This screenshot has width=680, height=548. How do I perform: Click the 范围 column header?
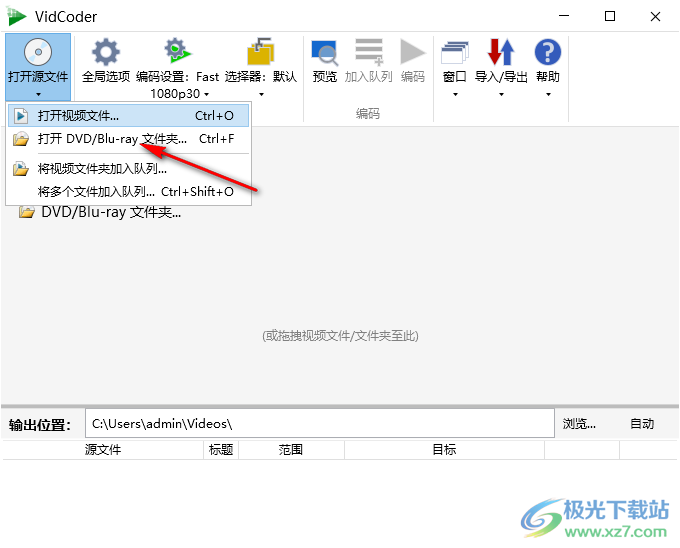tap(291, 450)
